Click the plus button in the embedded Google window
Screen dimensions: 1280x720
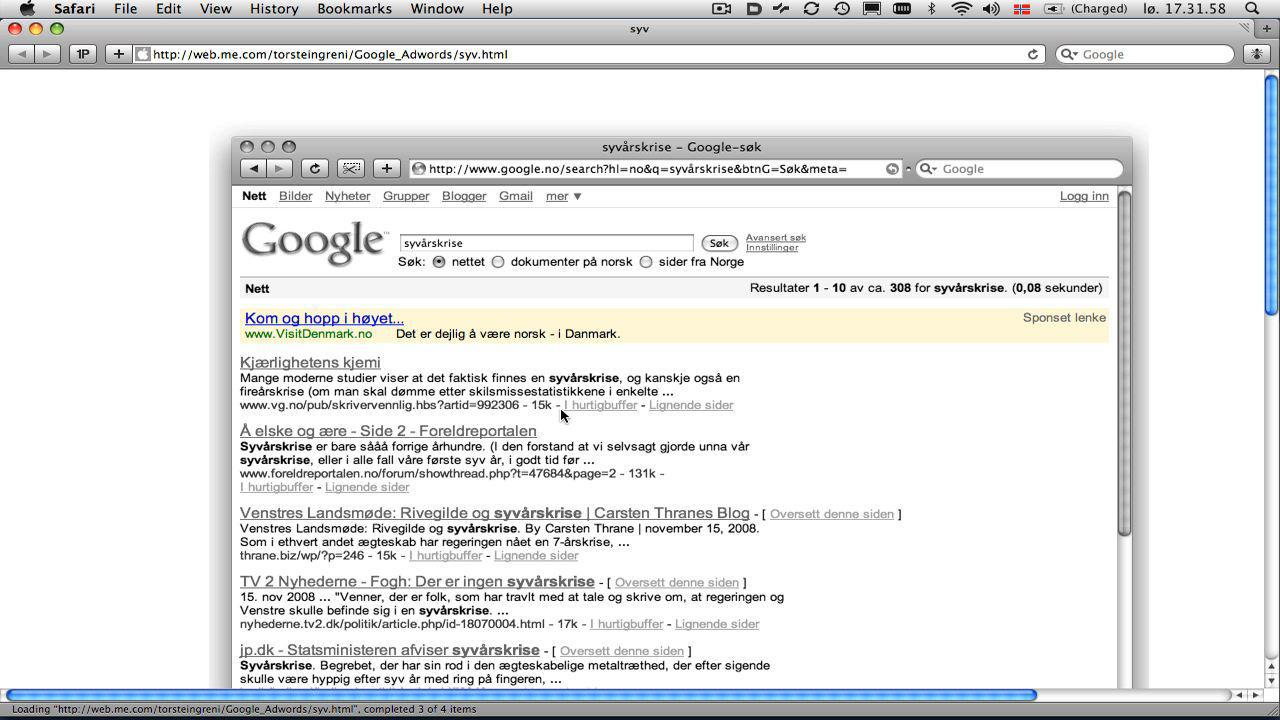pyautogui.click(x=387, y=168)
